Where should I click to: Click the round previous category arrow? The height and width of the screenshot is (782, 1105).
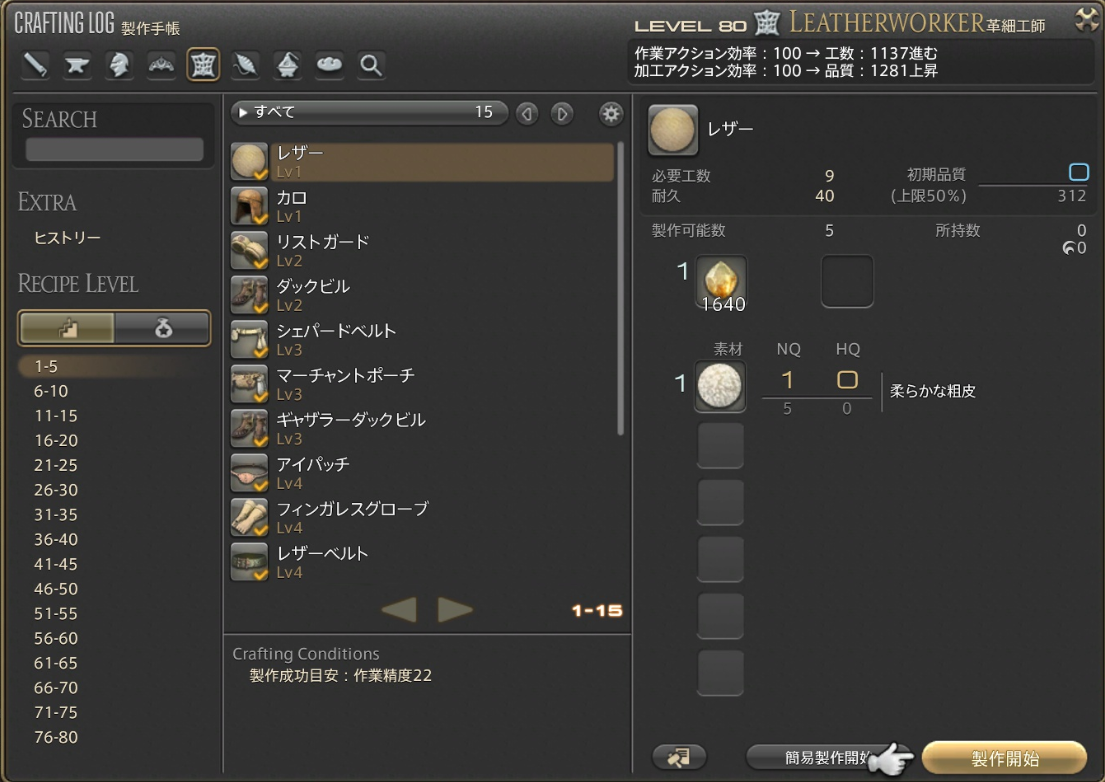527,113
